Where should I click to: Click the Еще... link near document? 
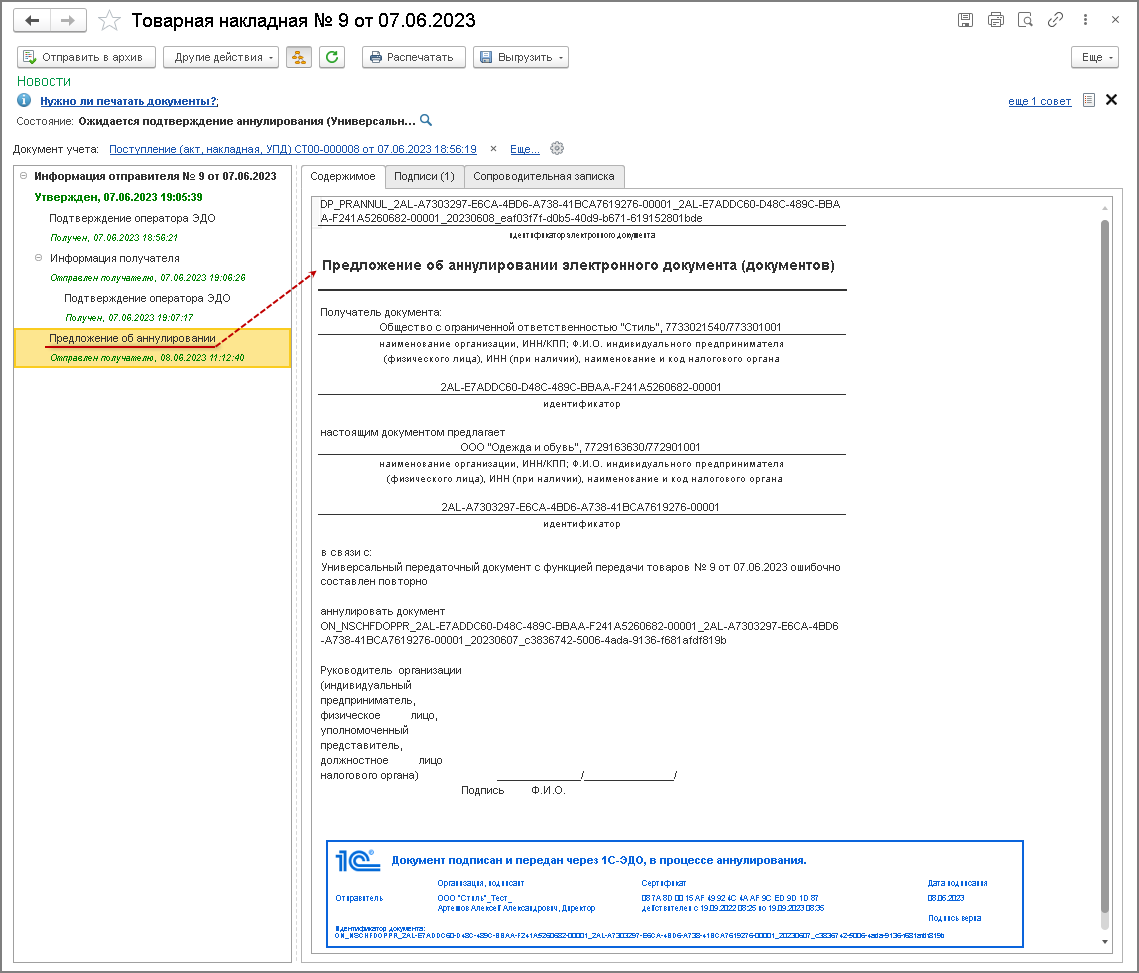pos(524,149)
